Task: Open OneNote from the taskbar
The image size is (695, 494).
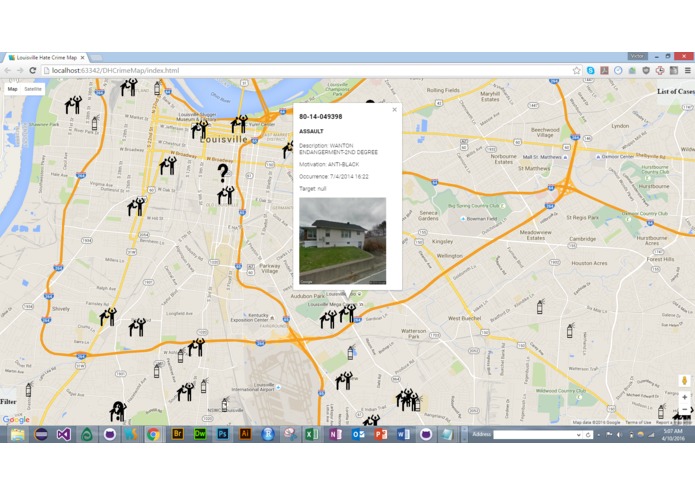Action: click(335, 434)
